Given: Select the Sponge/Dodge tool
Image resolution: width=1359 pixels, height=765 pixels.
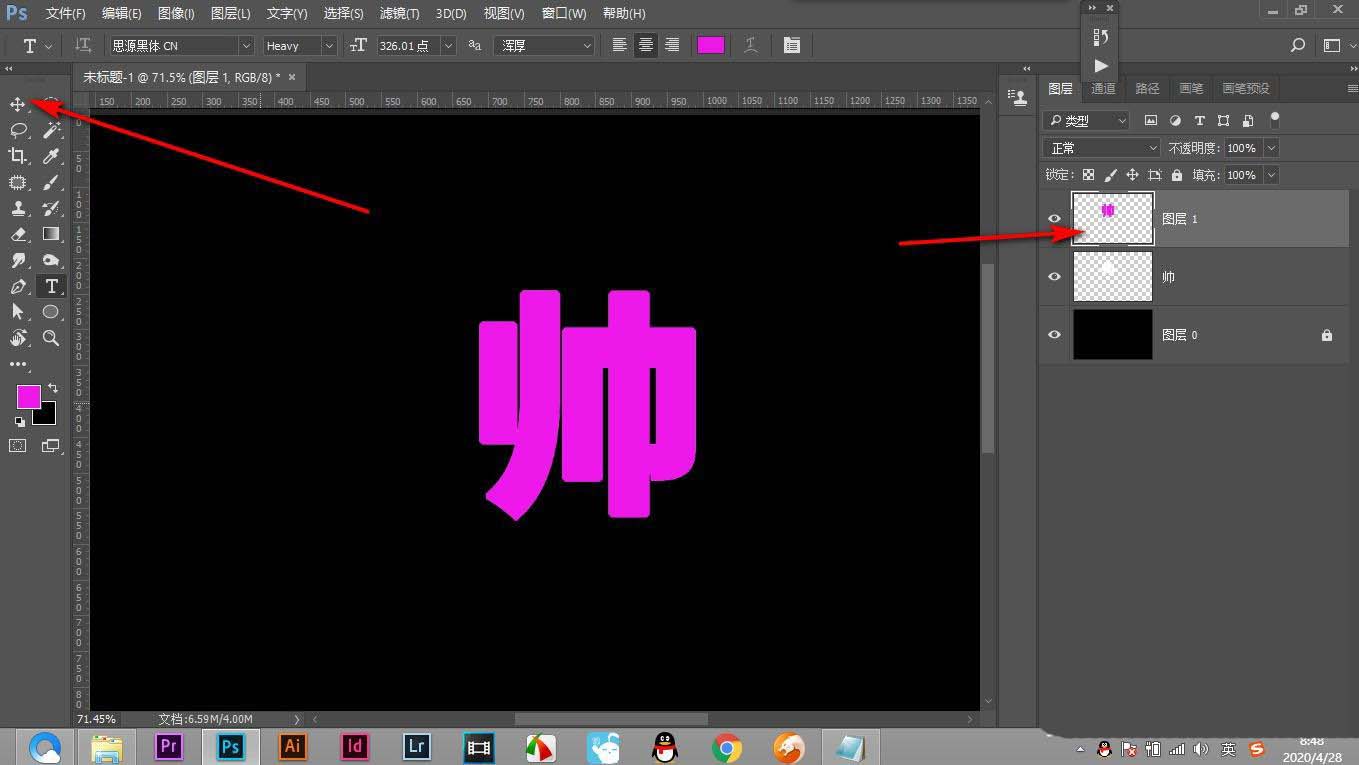Looking at the screenshot, I should (x=52, y=260).
